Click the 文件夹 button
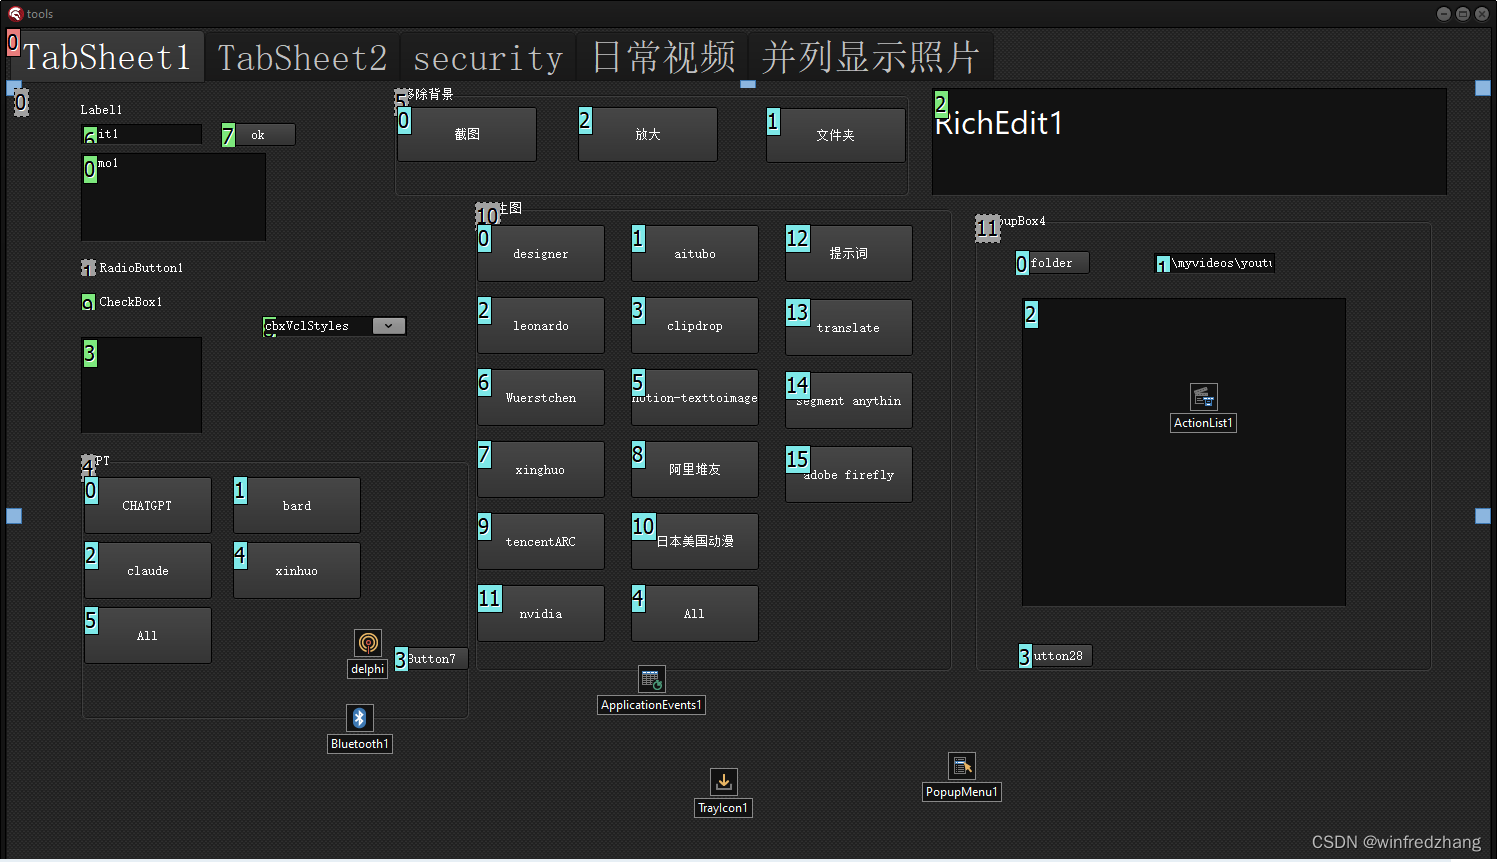This screenshot has height=862, width=1497. click(836, 135)
